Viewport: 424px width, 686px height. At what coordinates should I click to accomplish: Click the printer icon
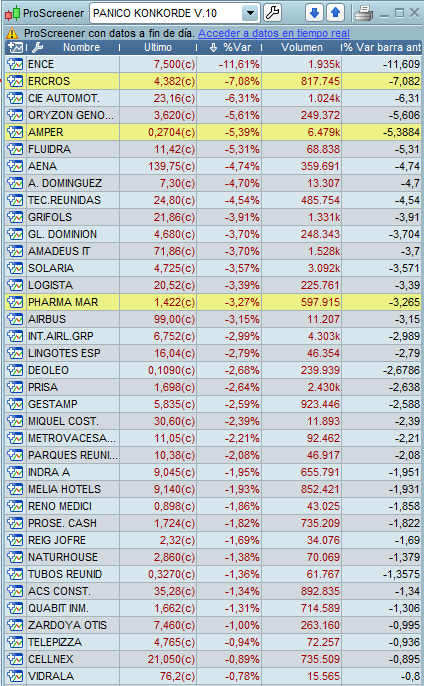coord(364,13)
